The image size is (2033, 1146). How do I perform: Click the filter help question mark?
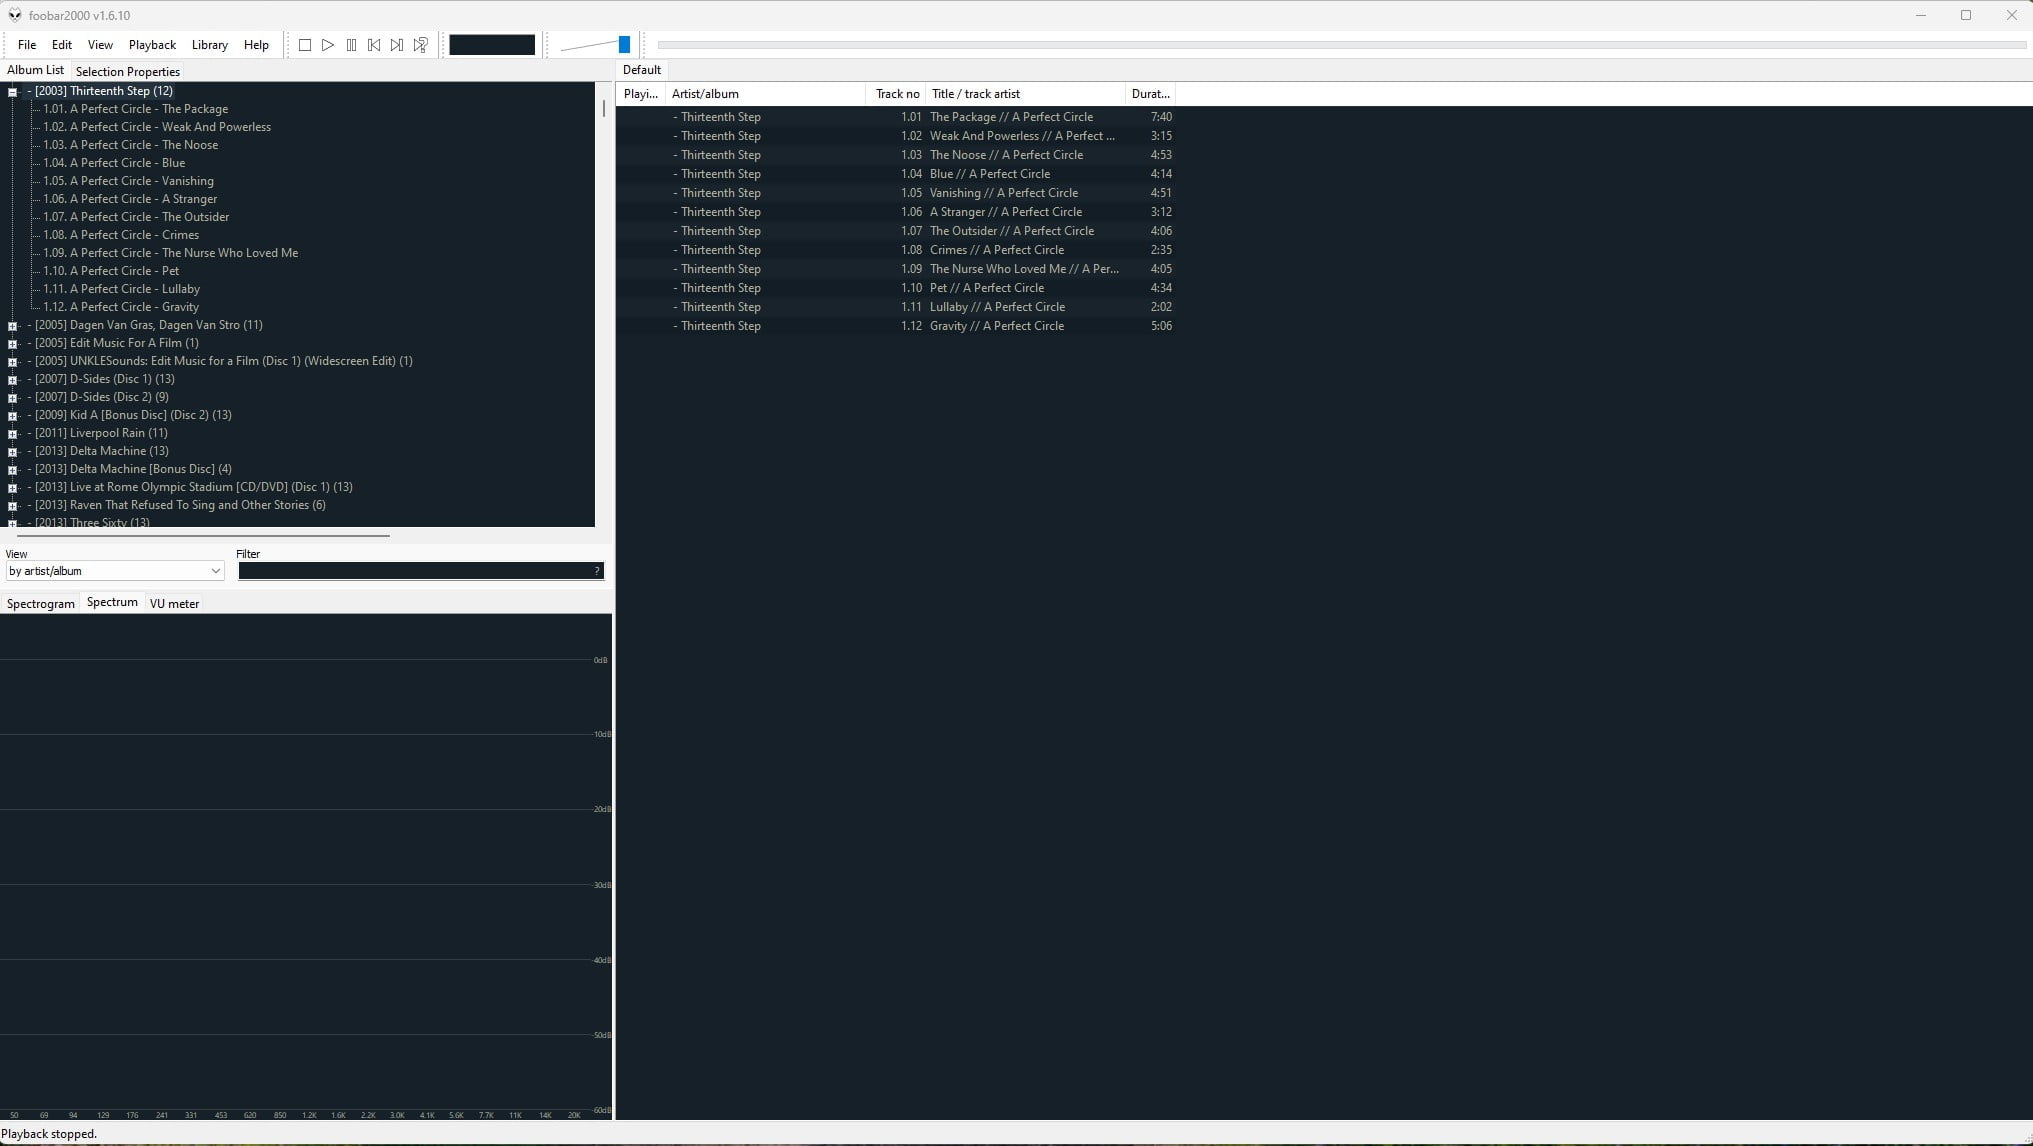[x=597, y=571]
